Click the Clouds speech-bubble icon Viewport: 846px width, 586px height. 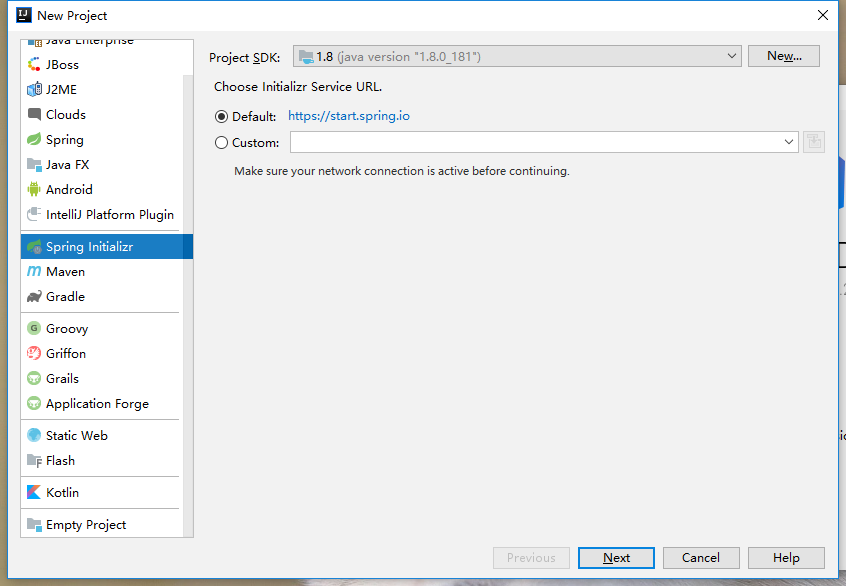[34, 114]
